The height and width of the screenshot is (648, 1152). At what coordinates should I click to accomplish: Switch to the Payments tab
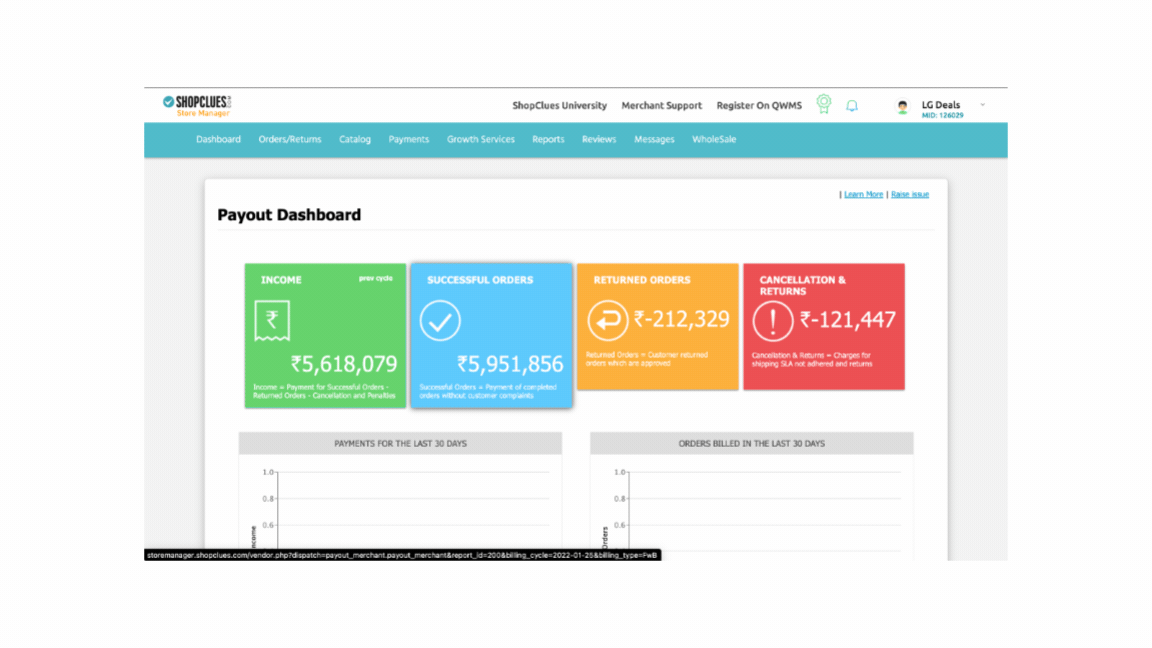tap(409, 139)
